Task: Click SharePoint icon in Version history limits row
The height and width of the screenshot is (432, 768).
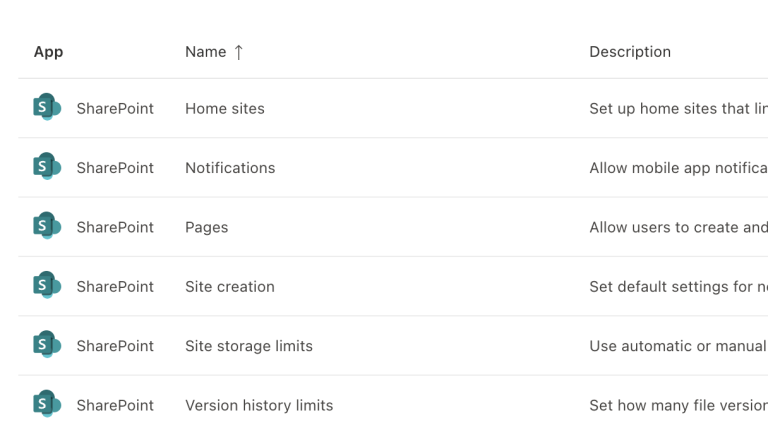Action: (x=46, y=405)
